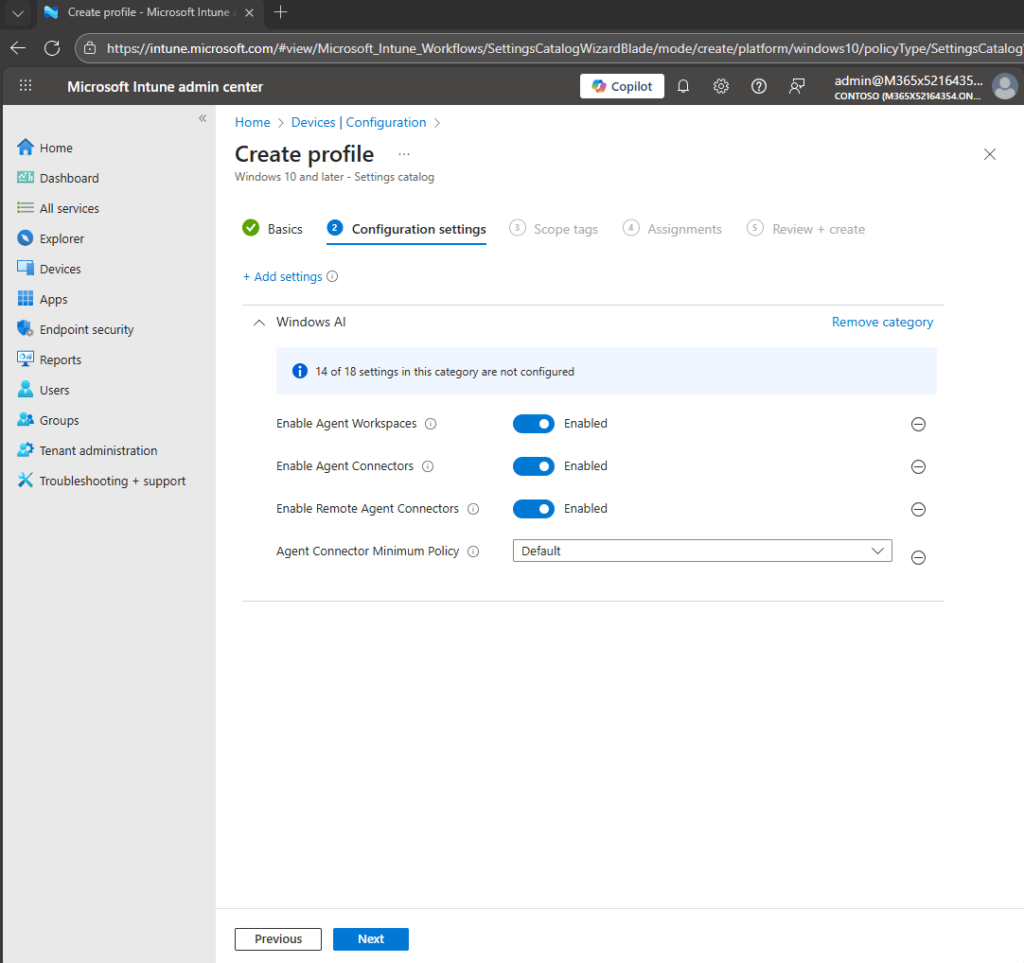Click the Remove category link
Image resolution: width=1024 pixels, height=963 pixels.
882,321
